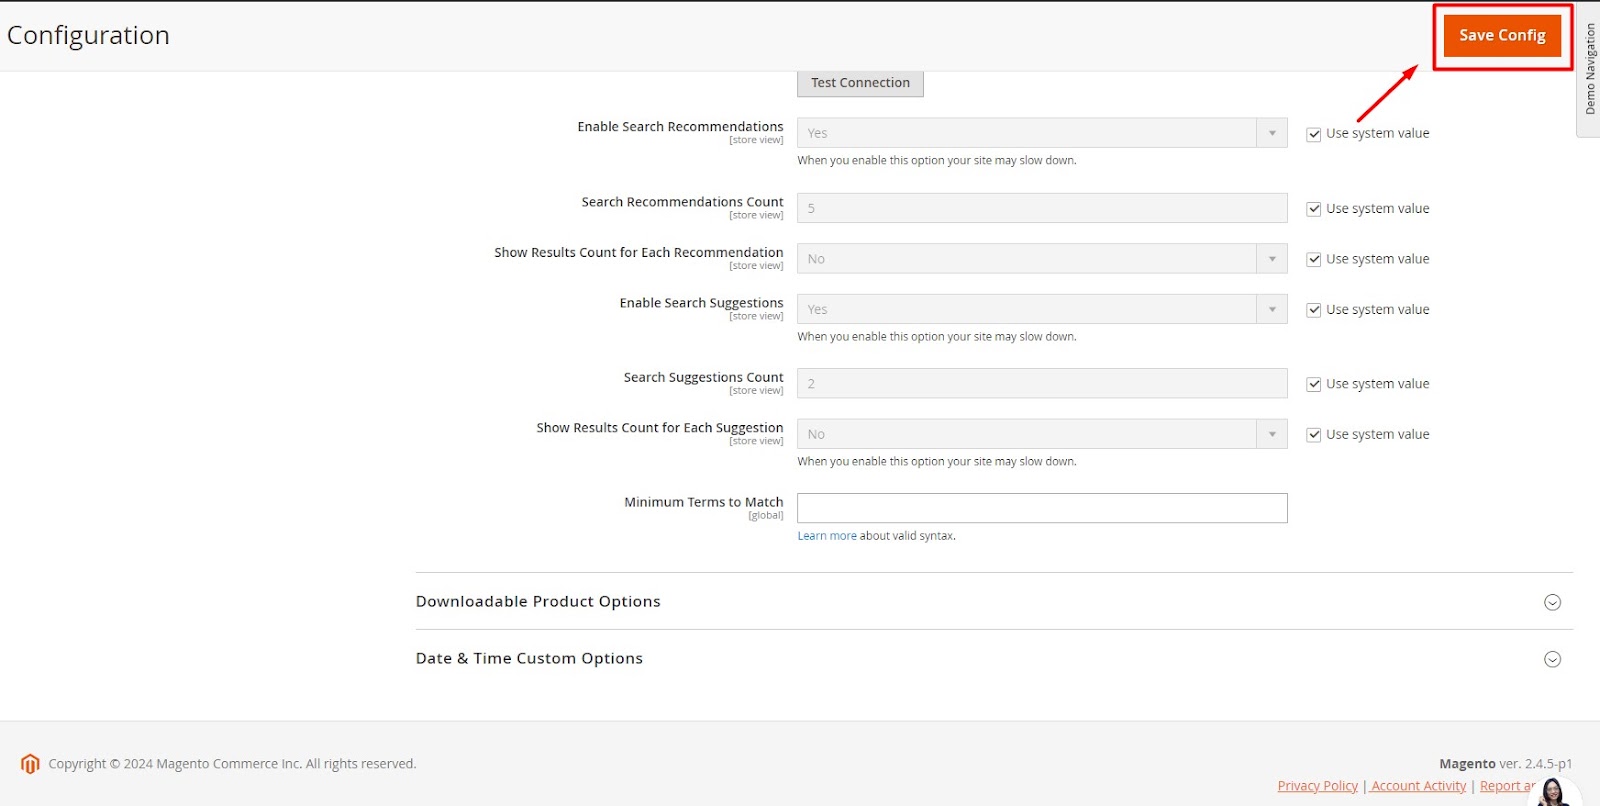Expand the Downloadable Product Options section
The height and width of the screenshot is (806, 1600).
coord(1552,602)
